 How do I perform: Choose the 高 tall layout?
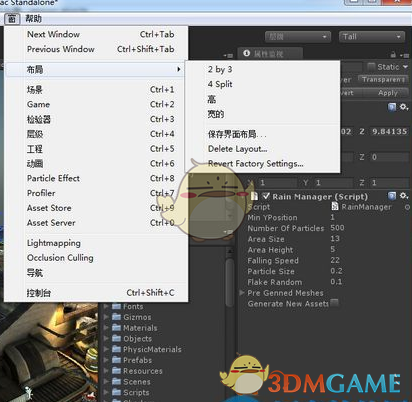(263, 99)
